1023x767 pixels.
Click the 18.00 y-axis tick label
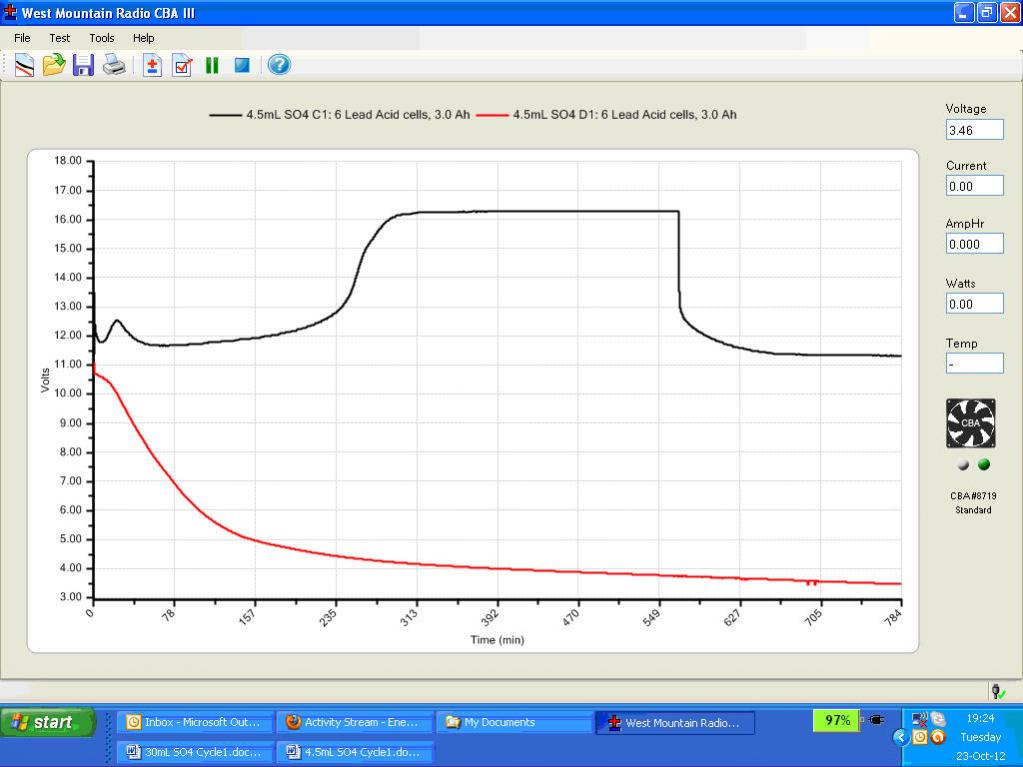pyautogui.click(x=67, y=160)
